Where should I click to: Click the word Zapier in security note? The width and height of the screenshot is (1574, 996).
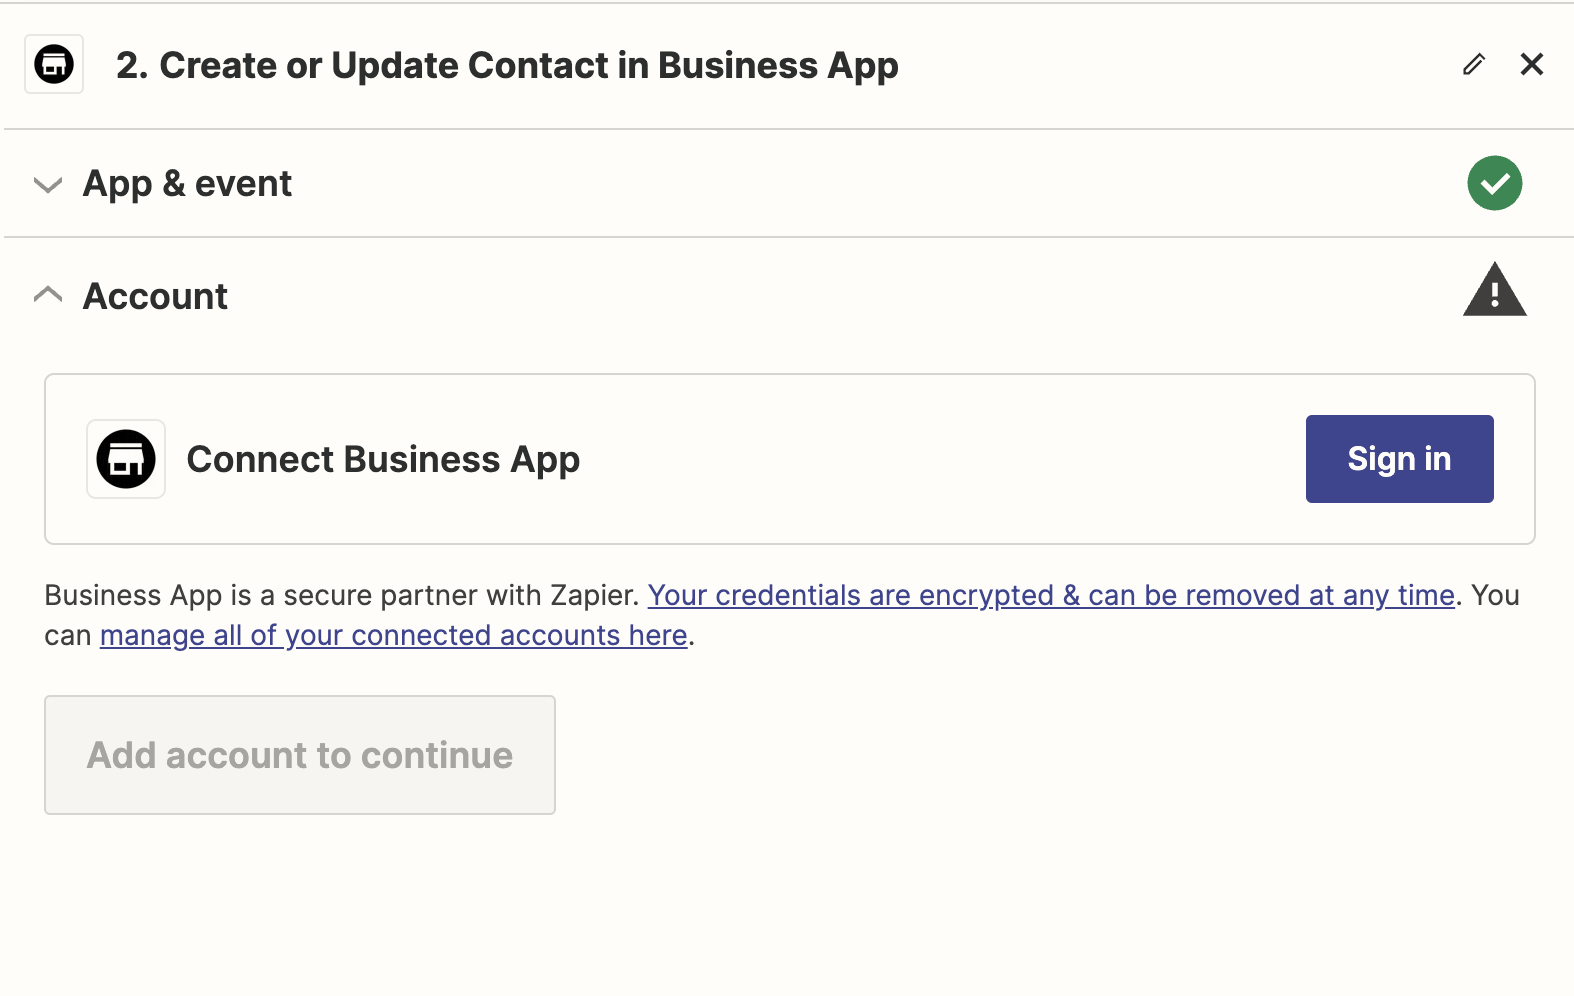pyautogui.click(x=593, y=596)
